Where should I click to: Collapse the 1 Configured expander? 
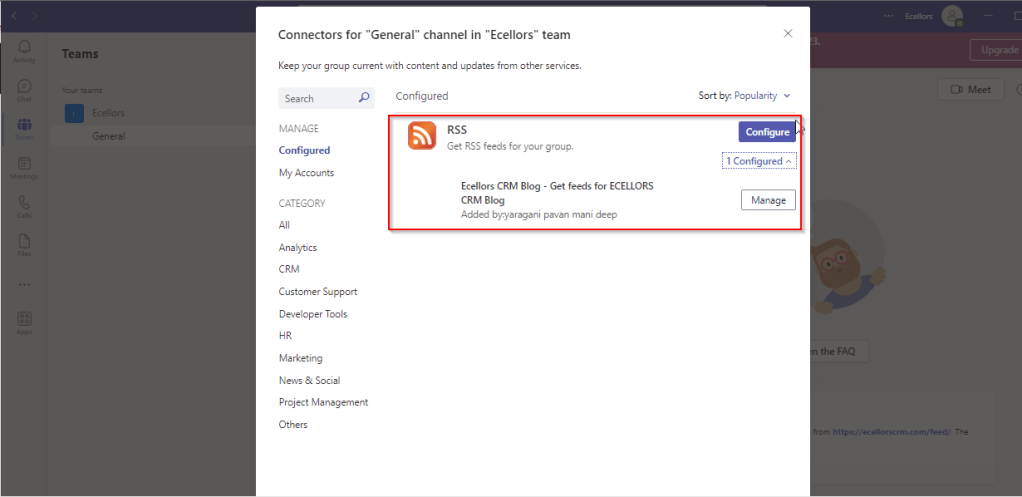pos(759,161)
